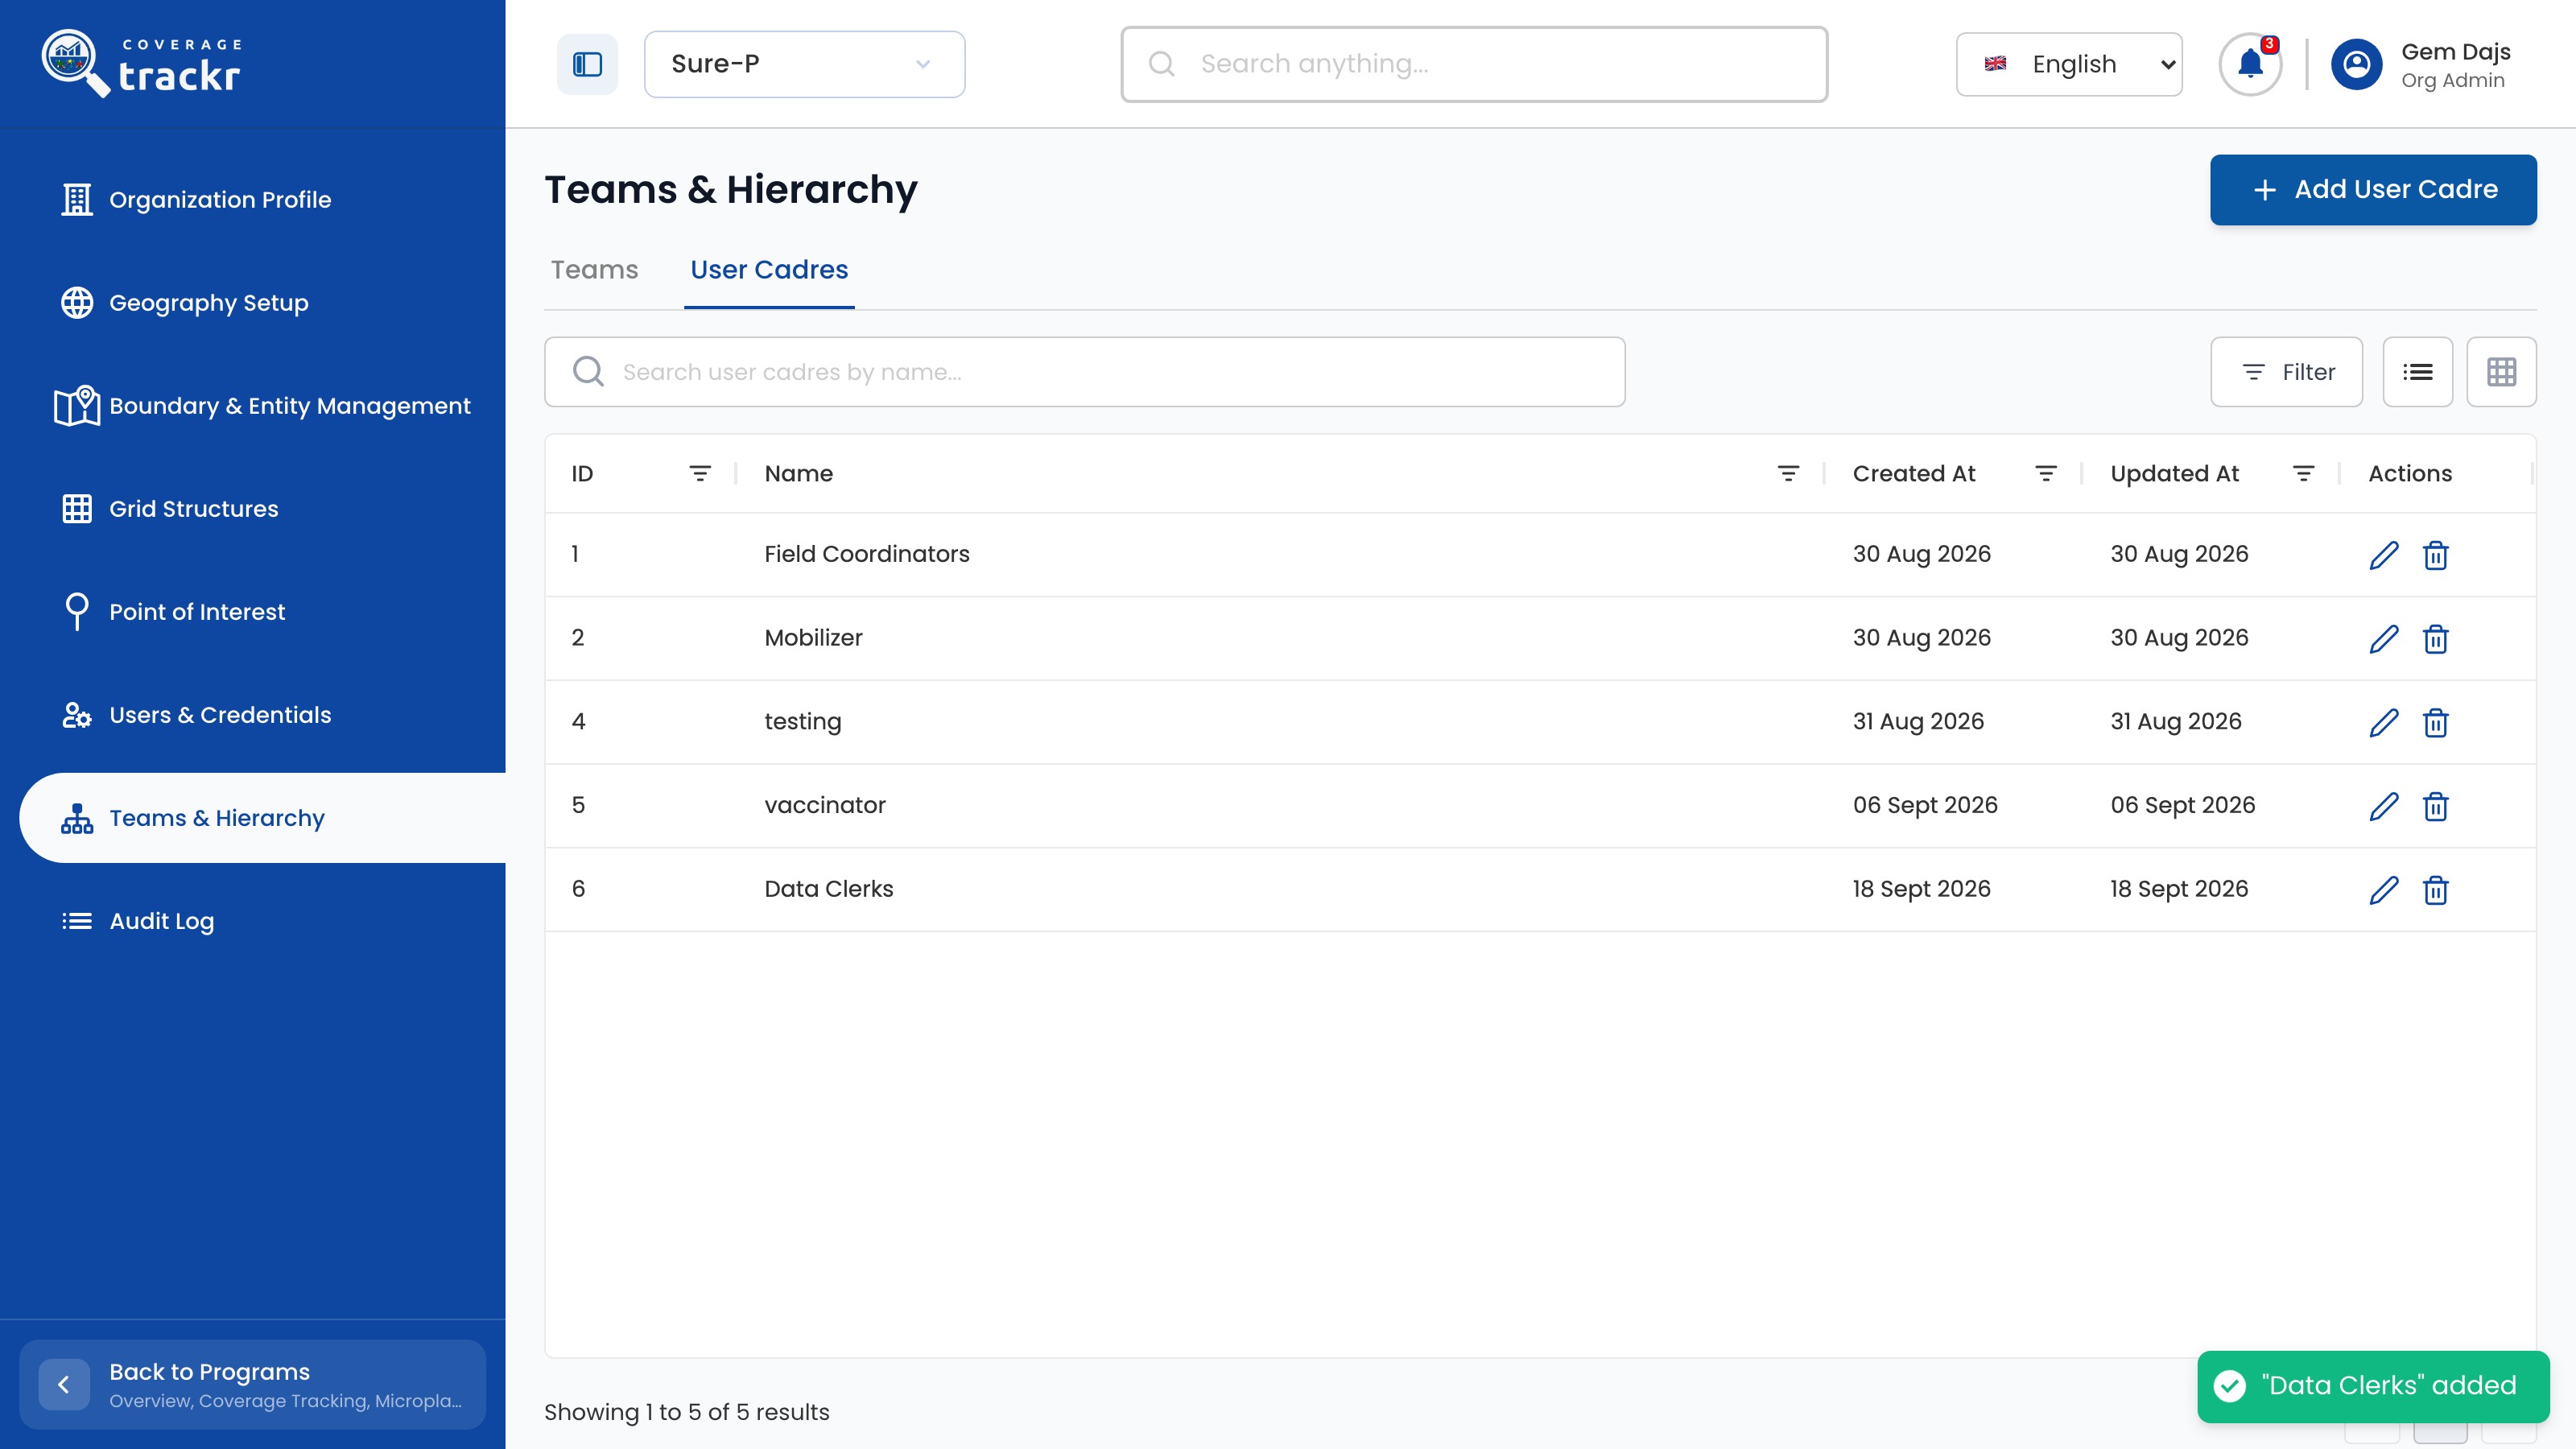Open the user profile avatar icon
The width and height of the screenshot is (2576, 1449).
[2356, 64]
